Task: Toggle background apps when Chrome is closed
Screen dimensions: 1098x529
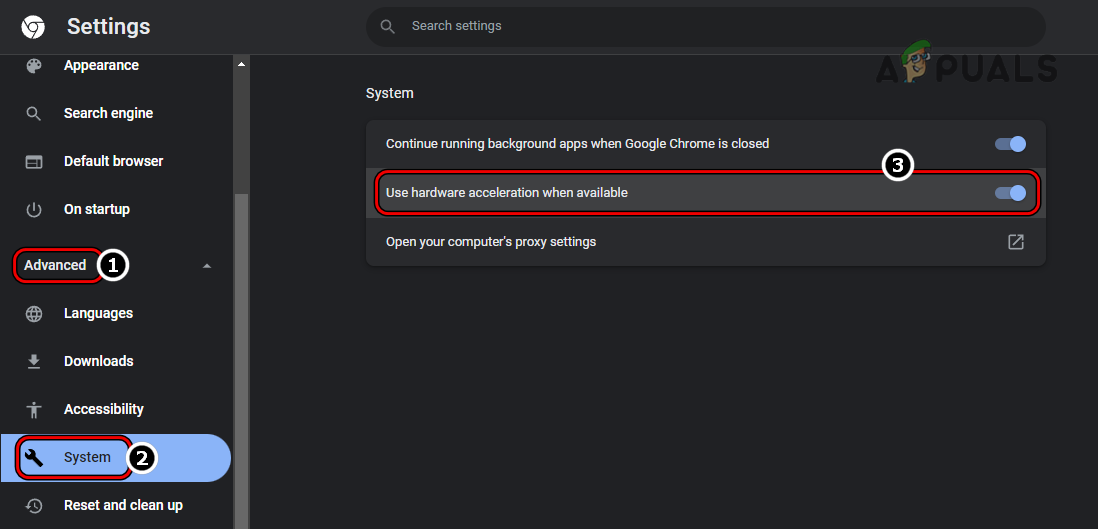Action: click(1010, 144)
